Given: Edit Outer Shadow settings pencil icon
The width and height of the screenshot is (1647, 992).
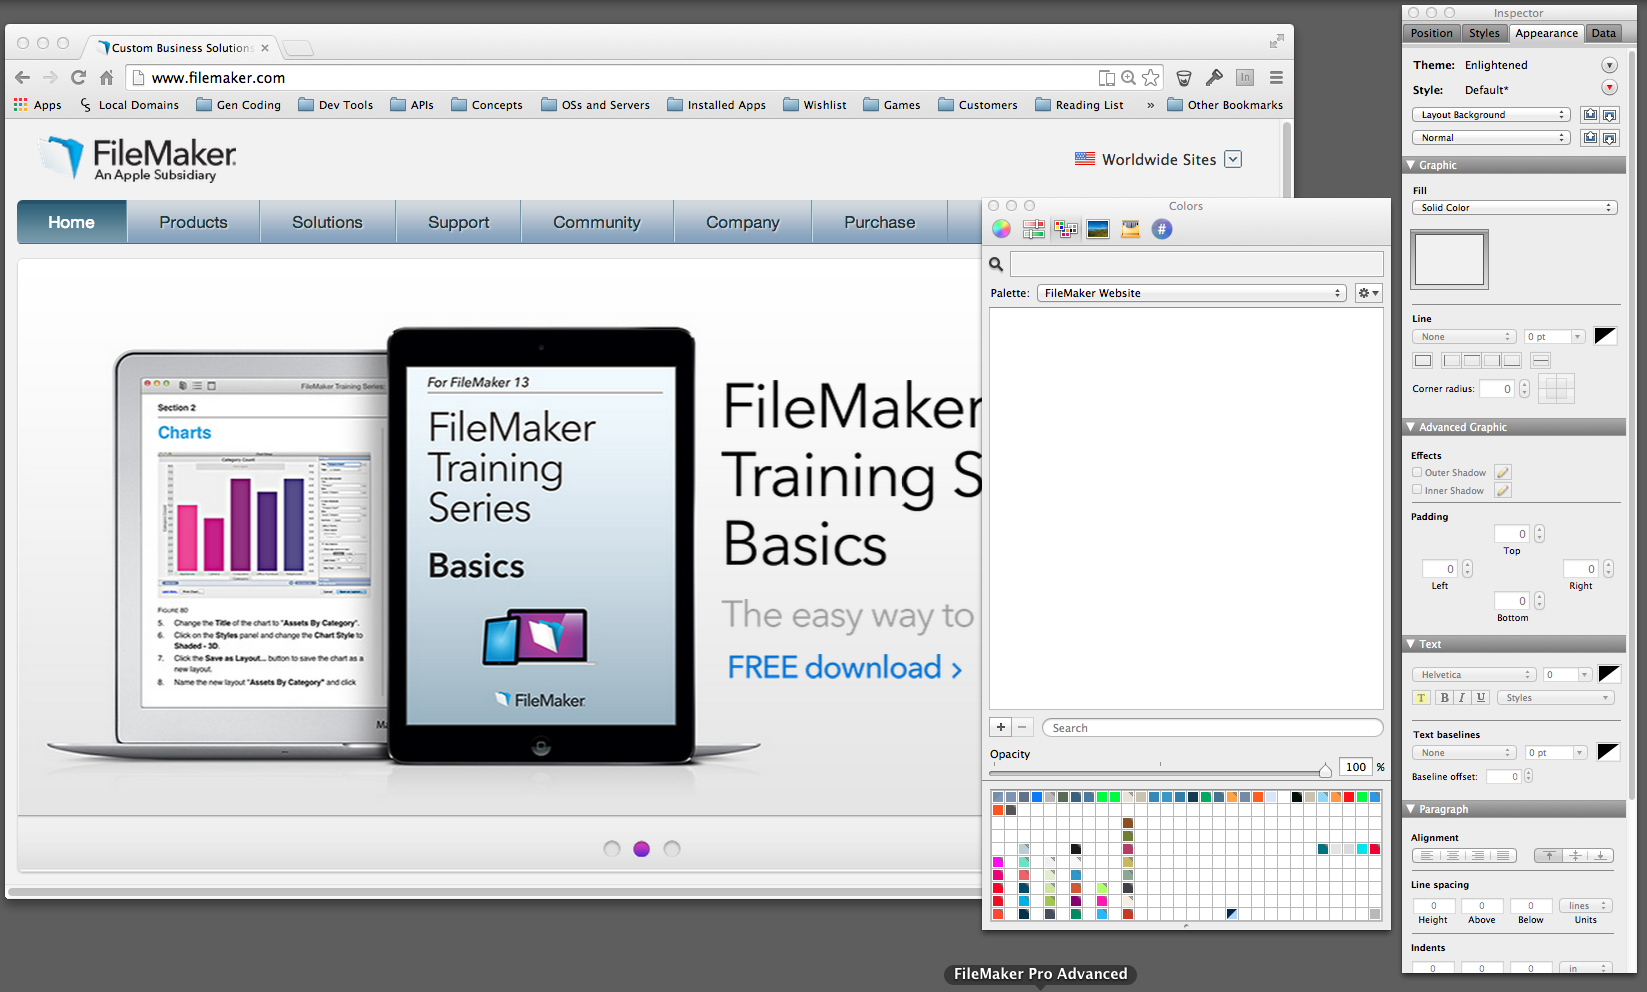Looking at the screenshot, I should point(1503,472).
